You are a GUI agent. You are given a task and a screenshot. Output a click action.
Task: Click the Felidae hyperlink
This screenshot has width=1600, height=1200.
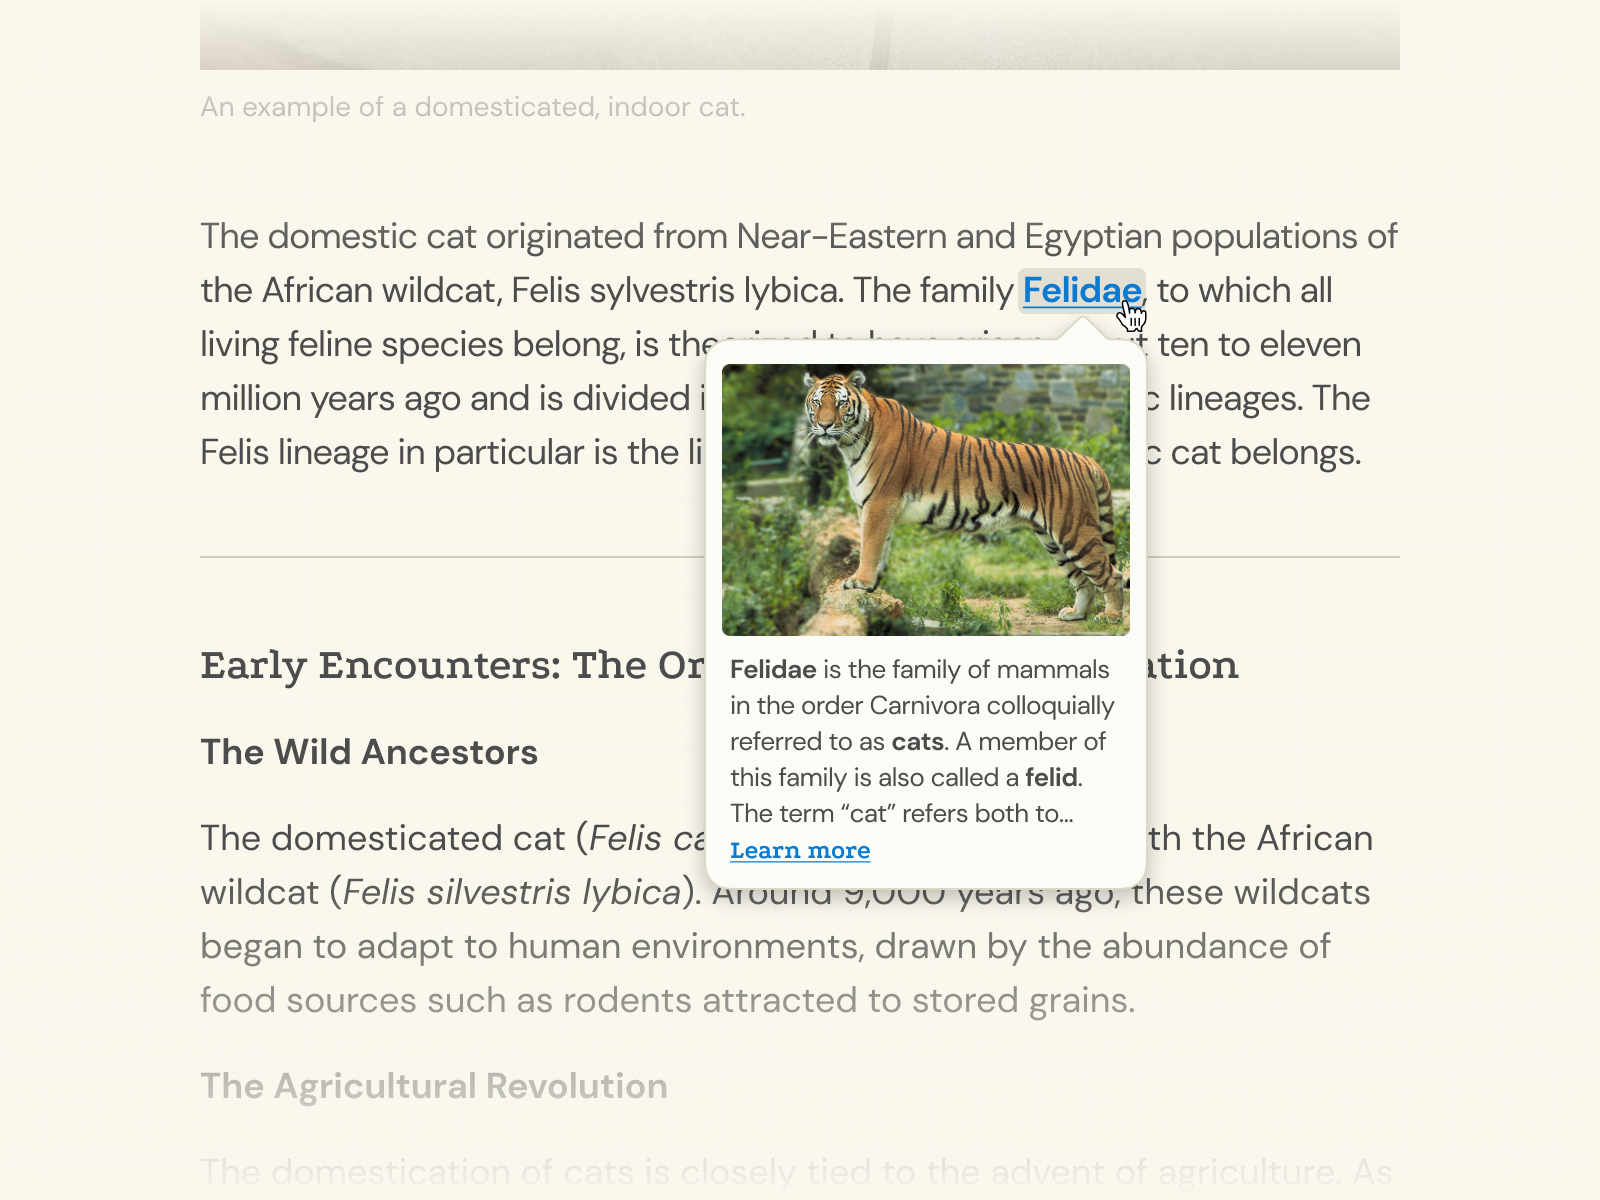click(1081, 291)
